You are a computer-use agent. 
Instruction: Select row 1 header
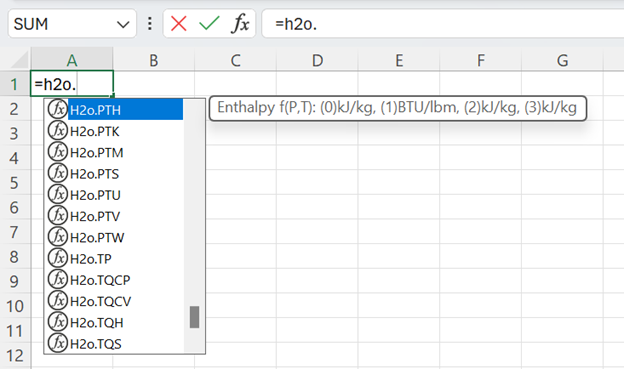15,84
